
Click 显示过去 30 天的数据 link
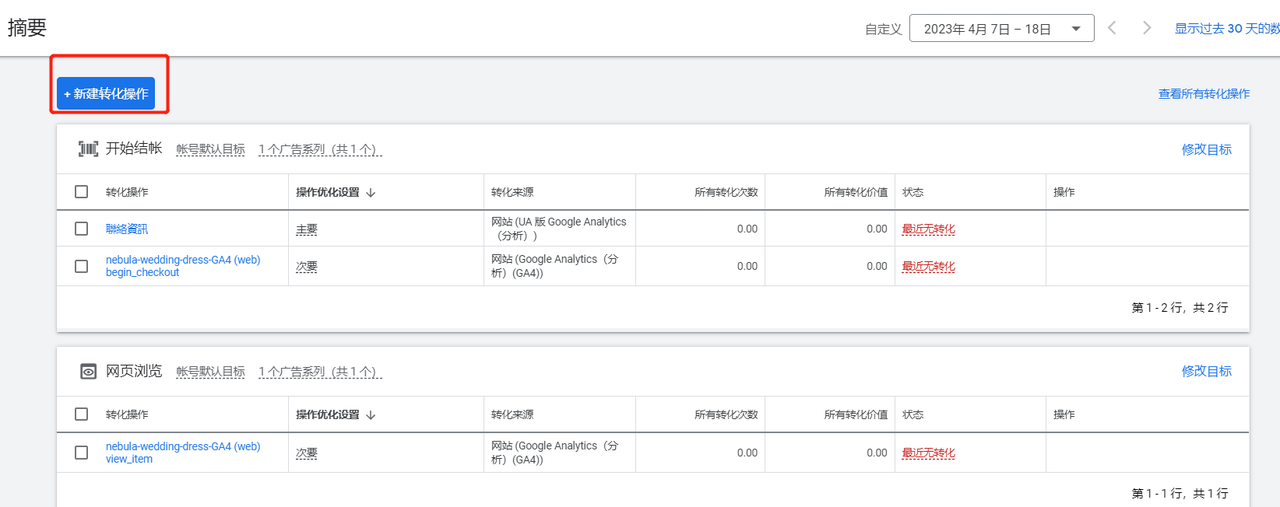(x=1227, y=29)
